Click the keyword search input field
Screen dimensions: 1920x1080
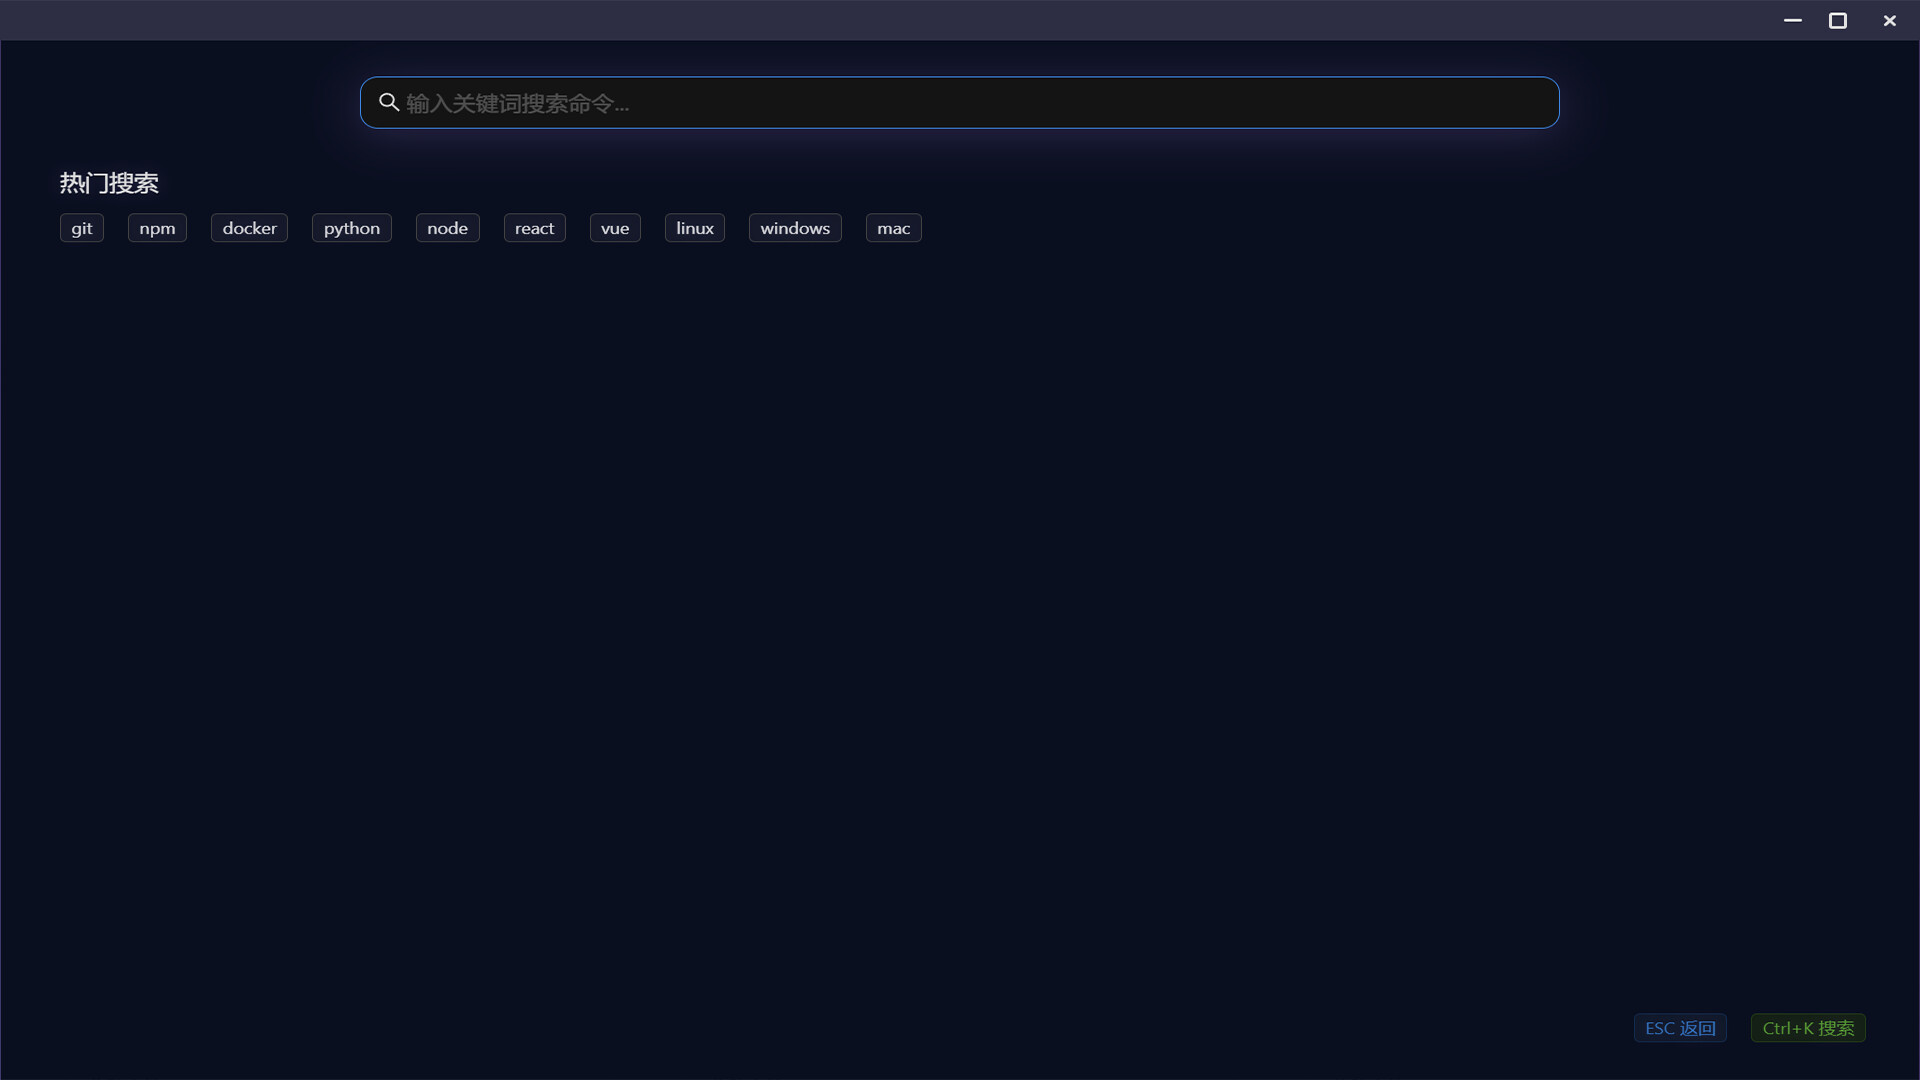click(958, 102)
